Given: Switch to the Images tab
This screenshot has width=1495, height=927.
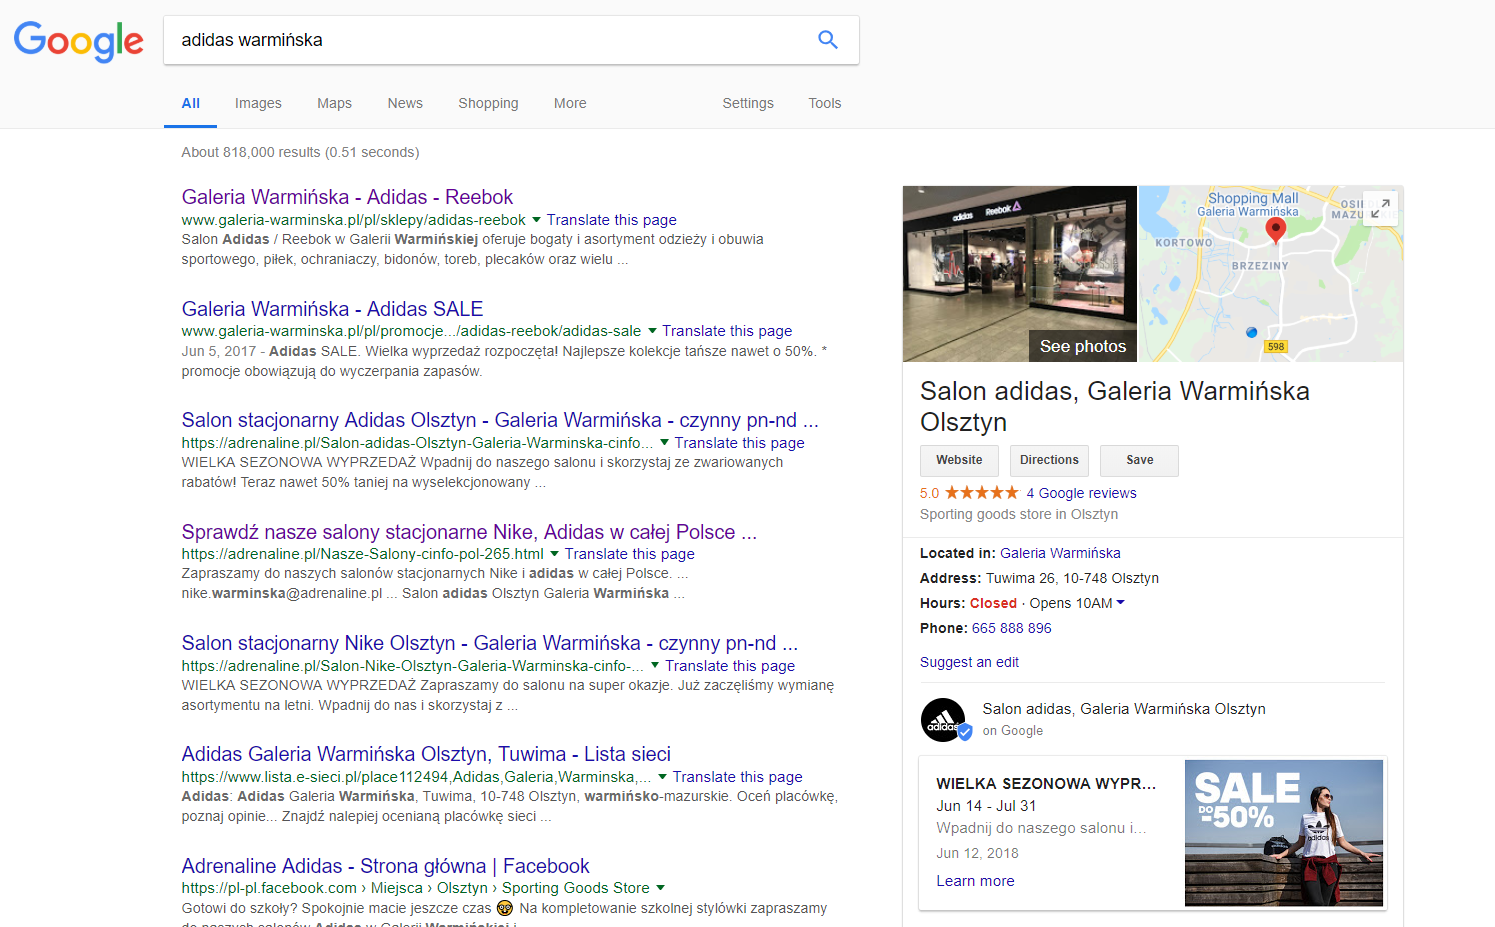Looking at the screenshot, I should (x=258, y=103).
